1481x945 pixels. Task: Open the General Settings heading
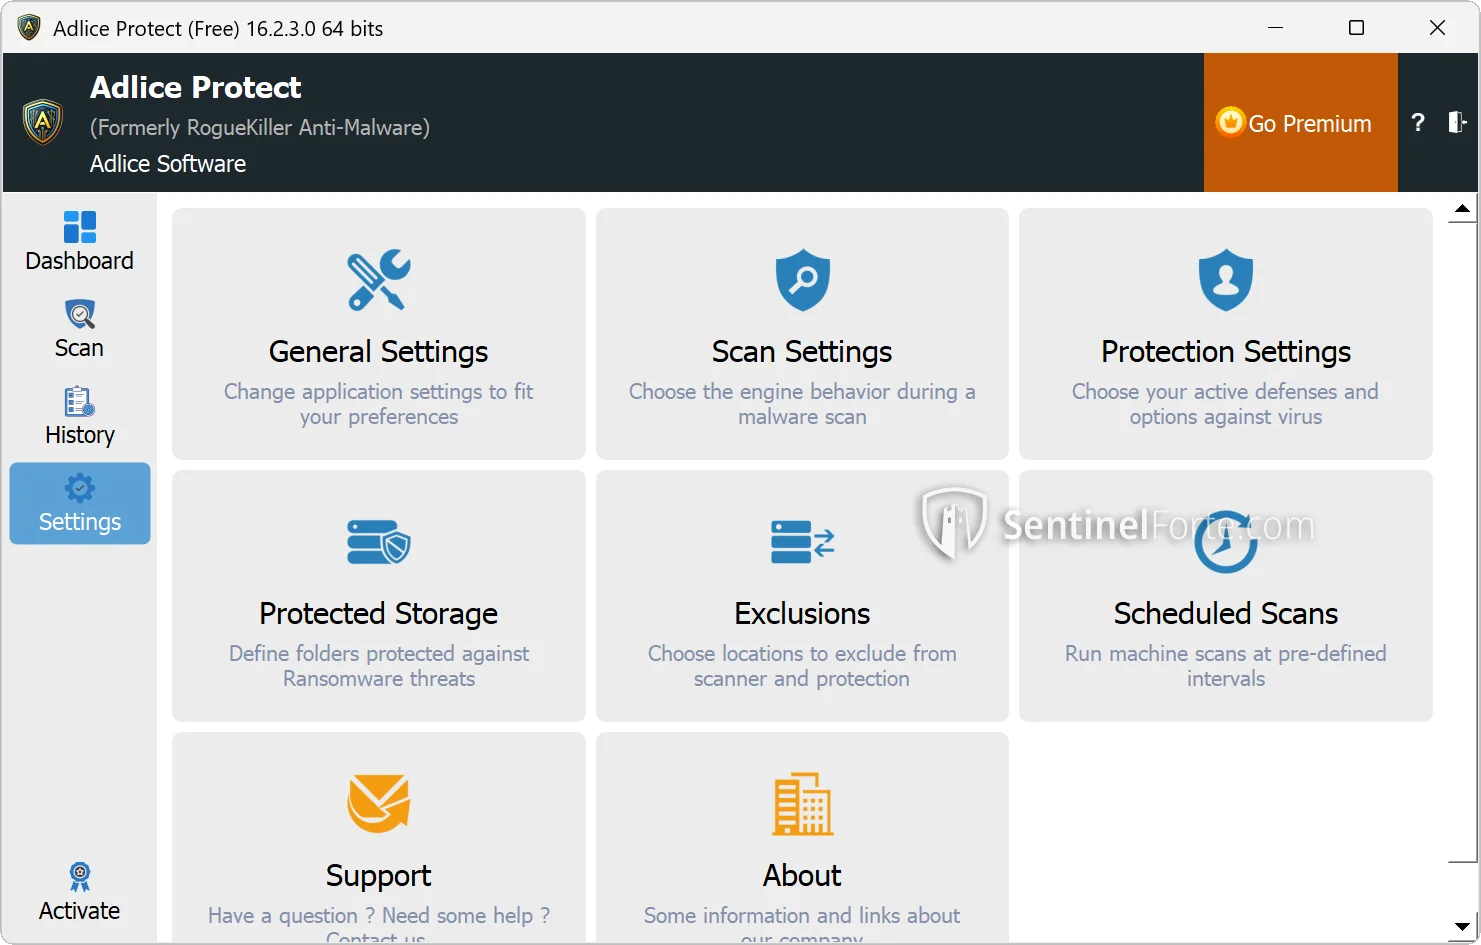pyautogui.click(x=379, y=352)
